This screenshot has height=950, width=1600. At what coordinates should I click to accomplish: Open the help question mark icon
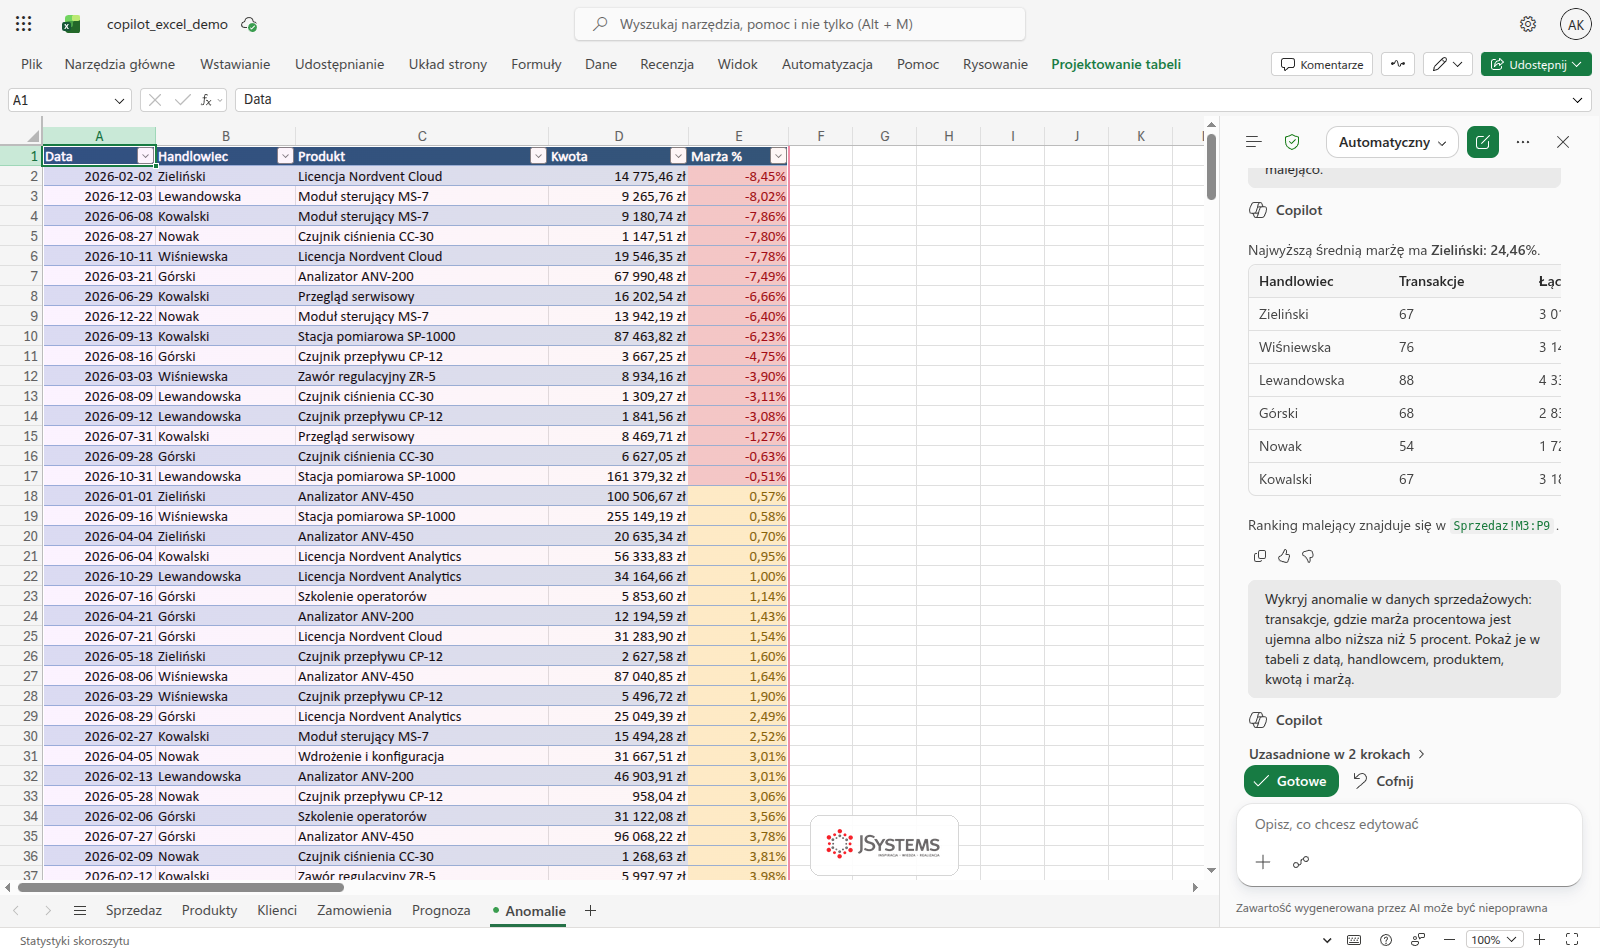pyautogui.click(x=1386, y=939)
